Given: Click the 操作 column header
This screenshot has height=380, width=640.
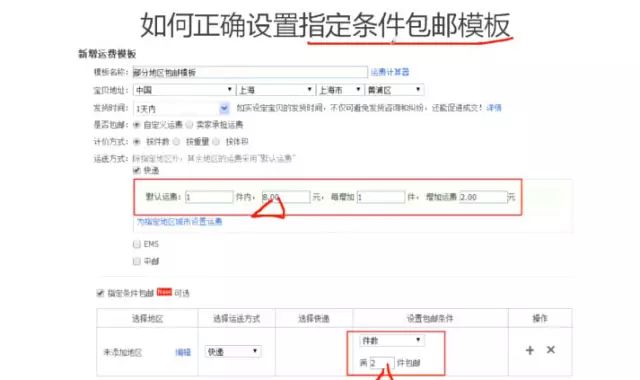Looking at the screenshot, I should (540, 318).
